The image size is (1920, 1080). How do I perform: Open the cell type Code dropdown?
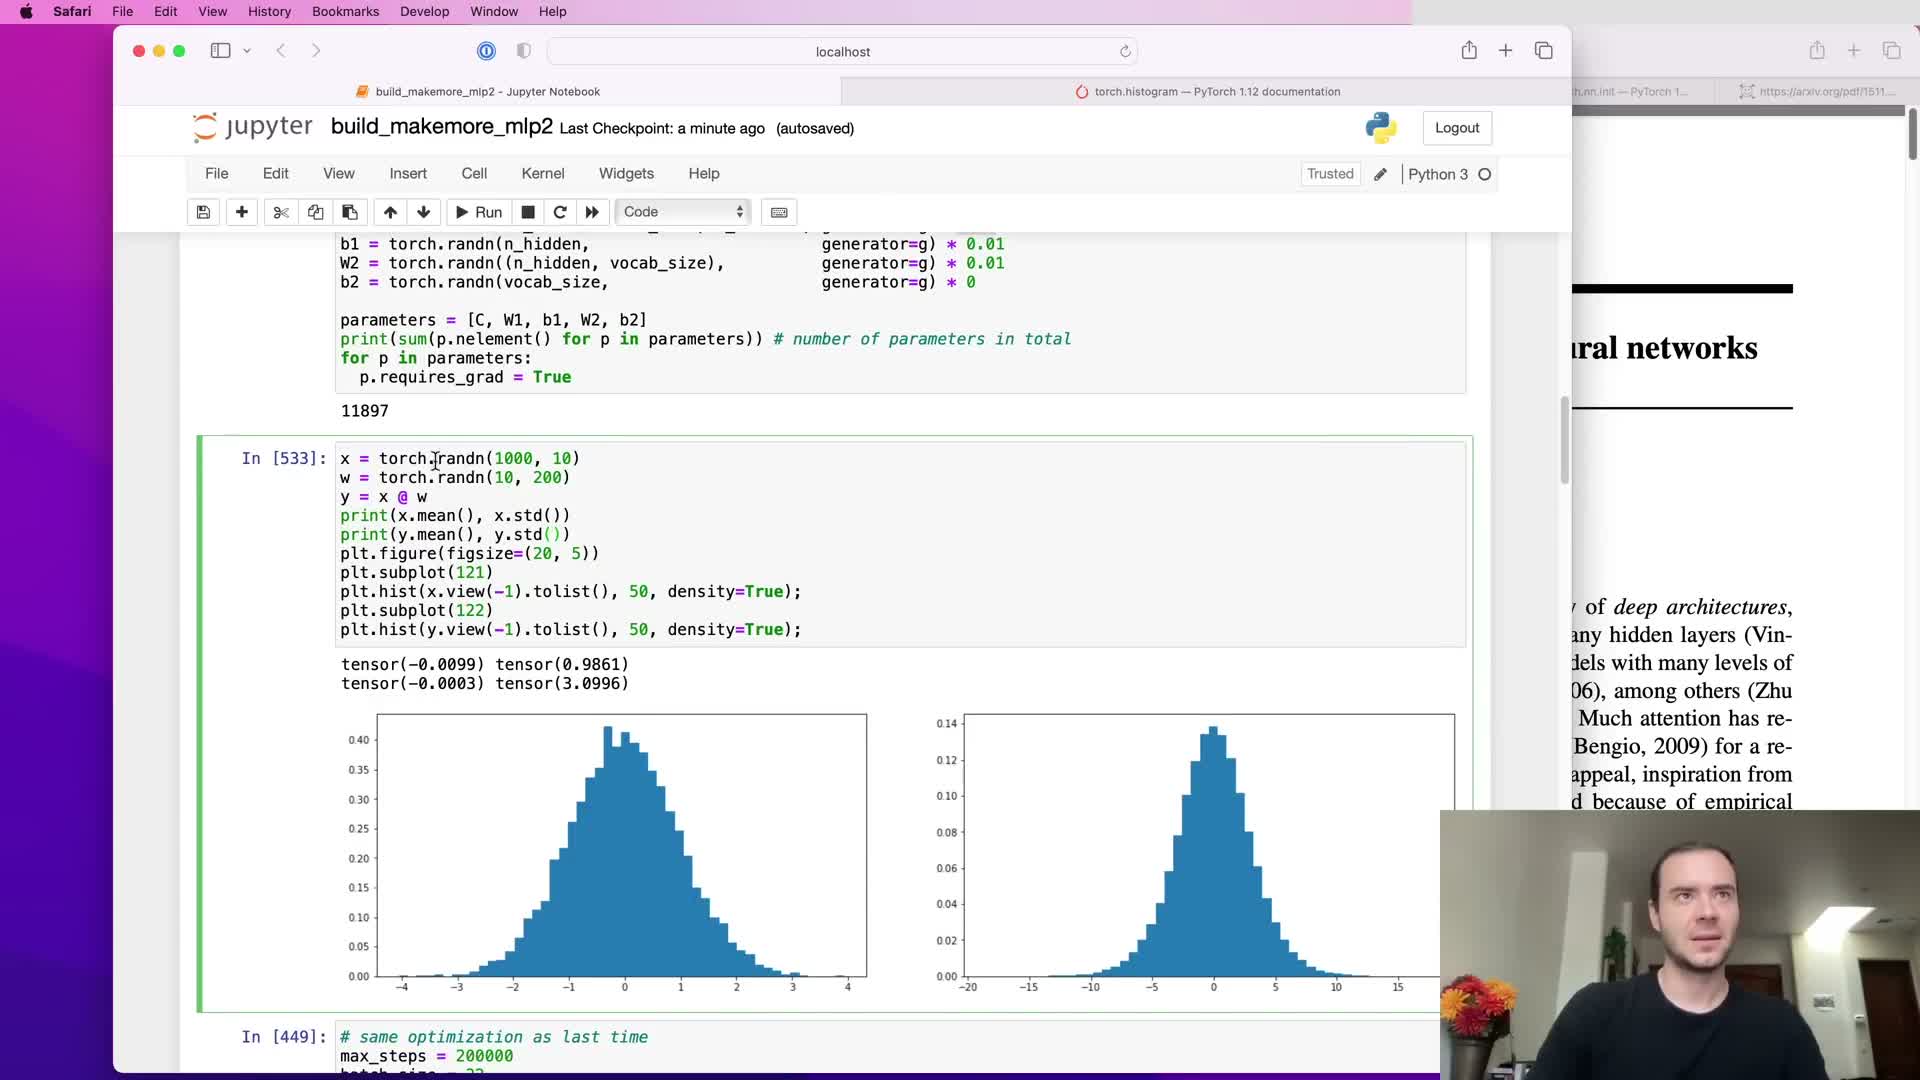pyautogui.click(x=683, y=212)
